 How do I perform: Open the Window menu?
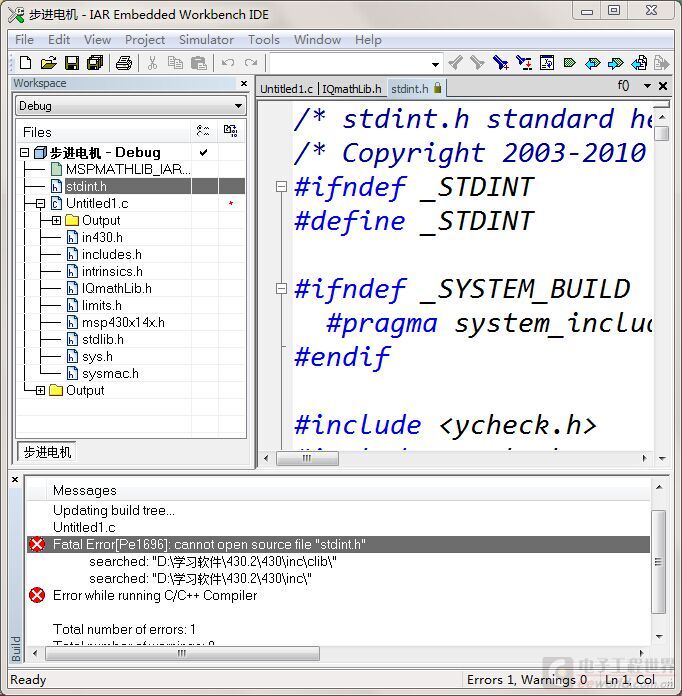pyautogui.click(x=317, y=40)
